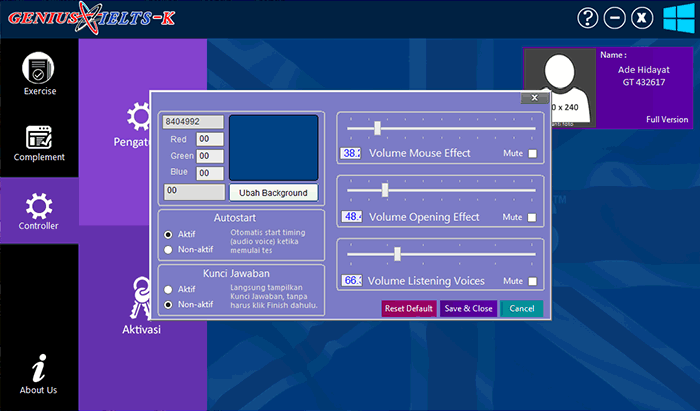Click the Save & Close button
The image size is (700, 411).
click(468, 308)
